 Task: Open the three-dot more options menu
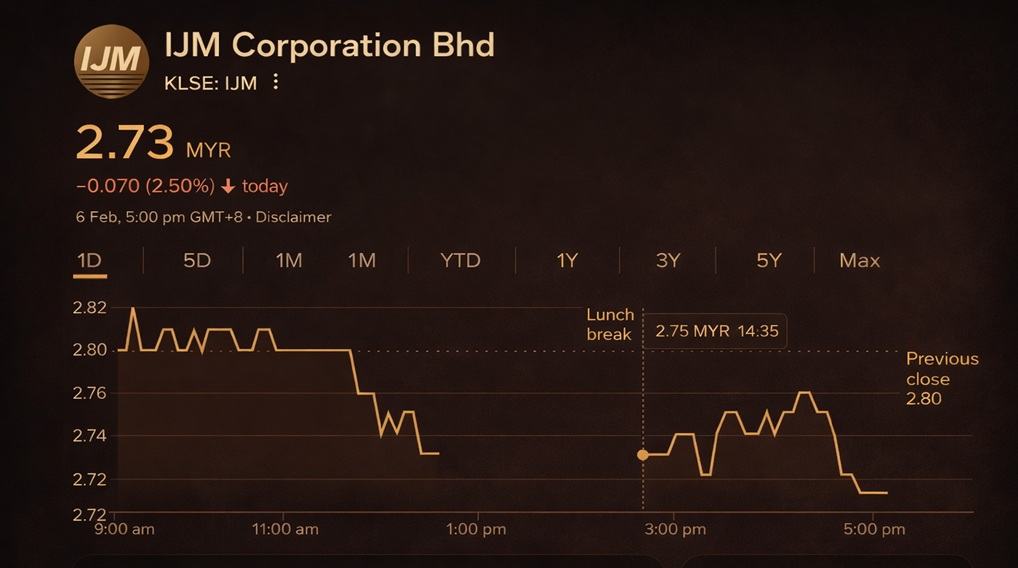276,83
